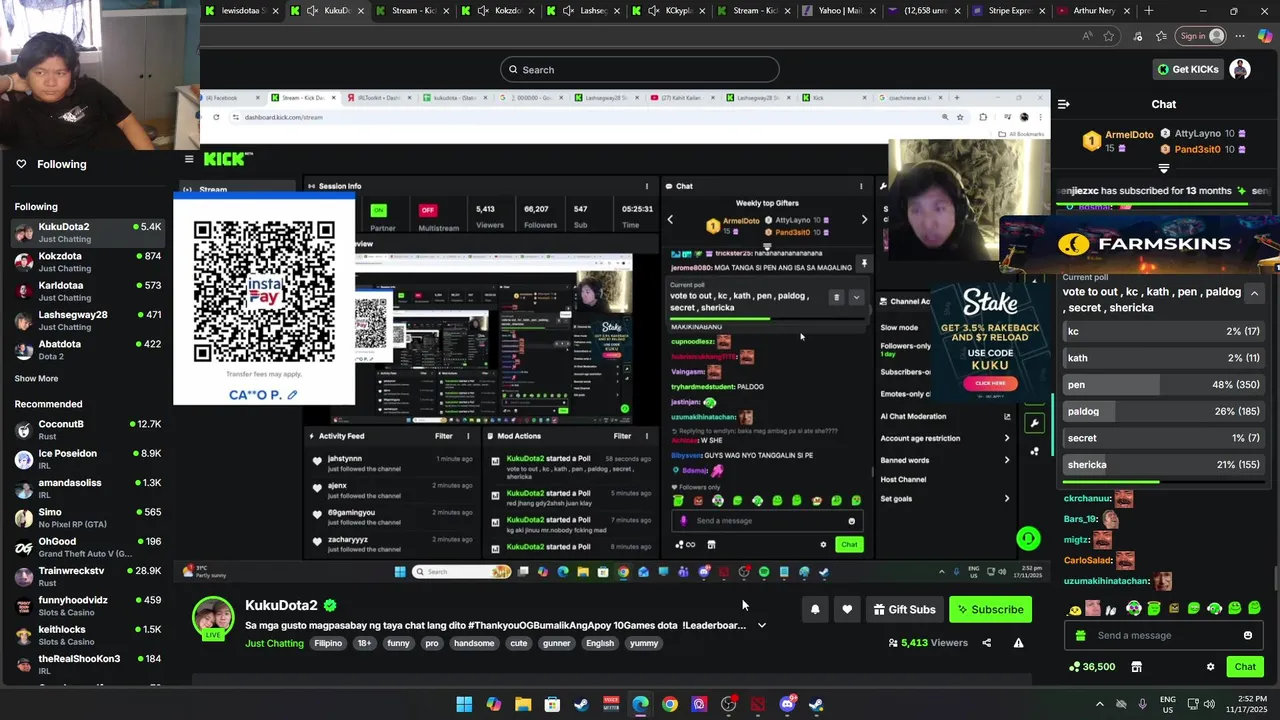Open chat settings gear icon
This screenshot has width=1280, height=720.
pos(1210,667)
